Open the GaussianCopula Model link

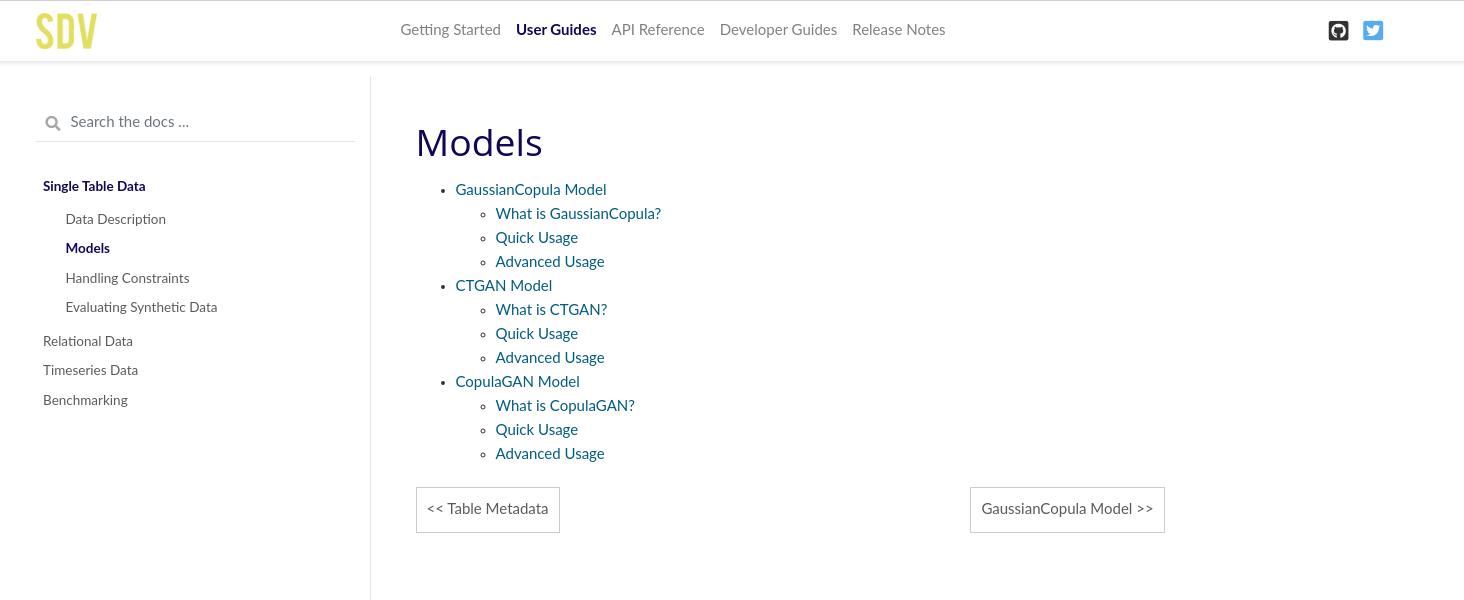coord(530,190)
